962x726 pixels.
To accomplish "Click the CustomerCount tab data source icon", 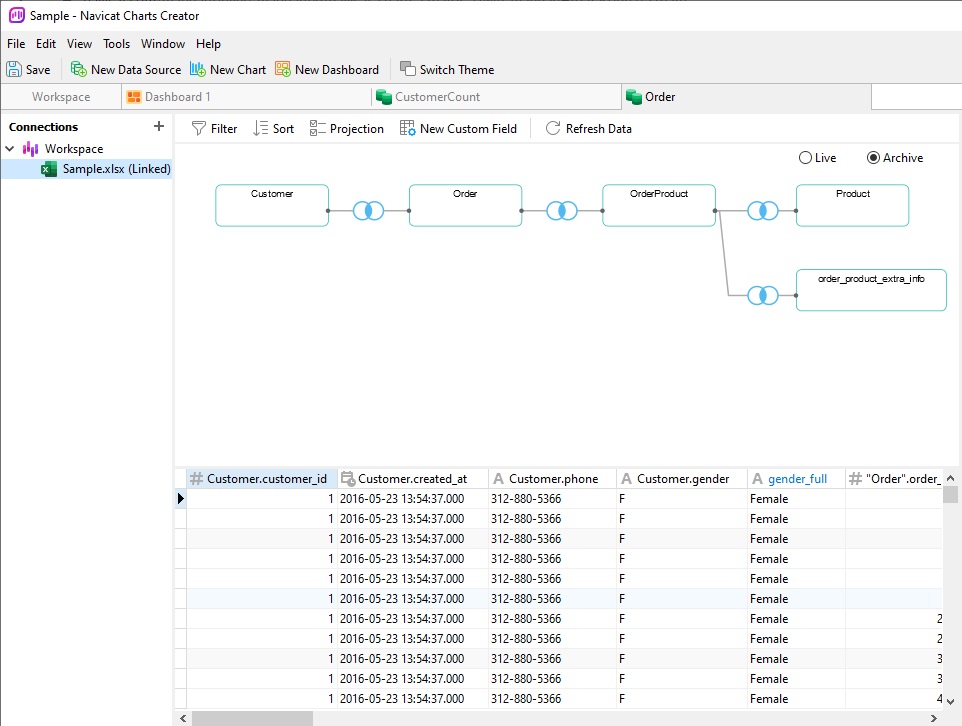I will 384,96.
